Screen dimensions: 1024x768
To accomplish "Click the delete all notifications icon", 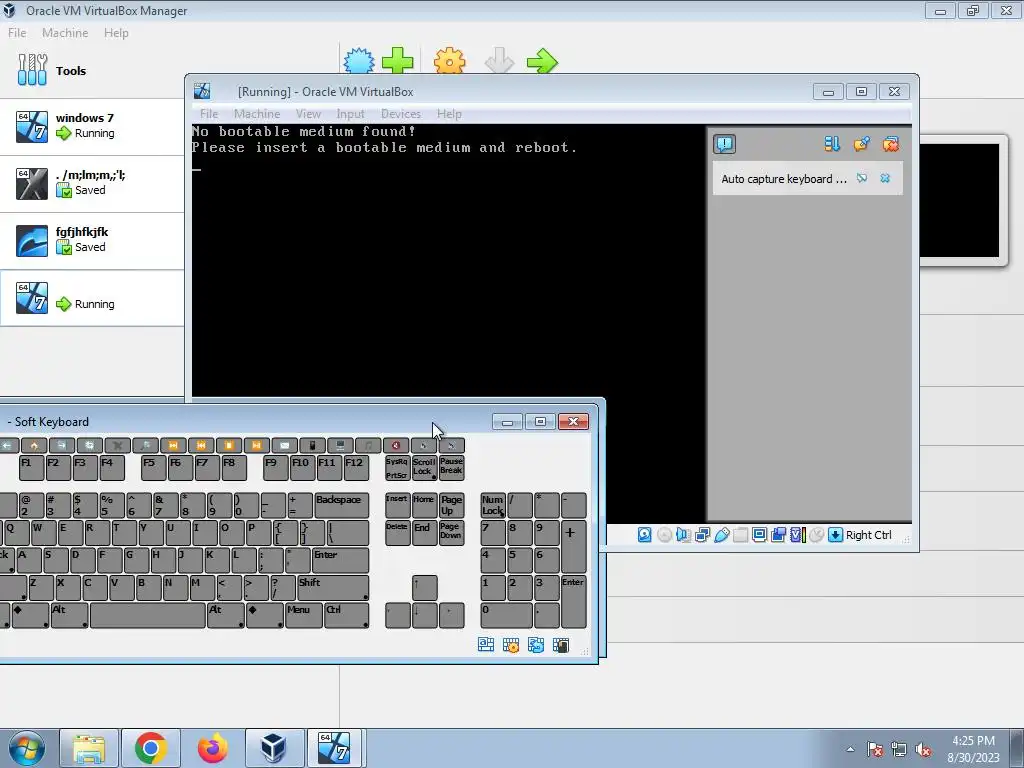I will point(891,144).
